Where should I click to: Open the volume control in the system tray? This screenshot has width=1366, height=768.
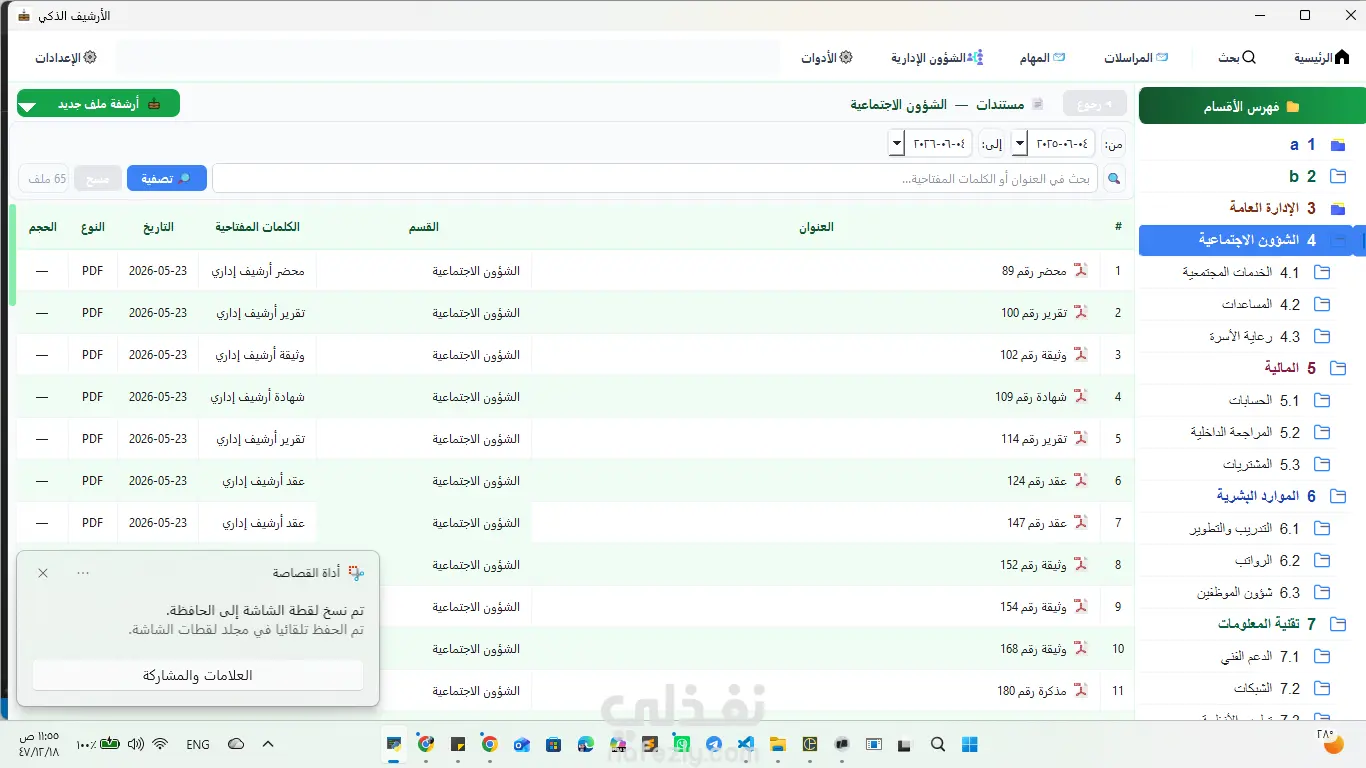[135, 744]
